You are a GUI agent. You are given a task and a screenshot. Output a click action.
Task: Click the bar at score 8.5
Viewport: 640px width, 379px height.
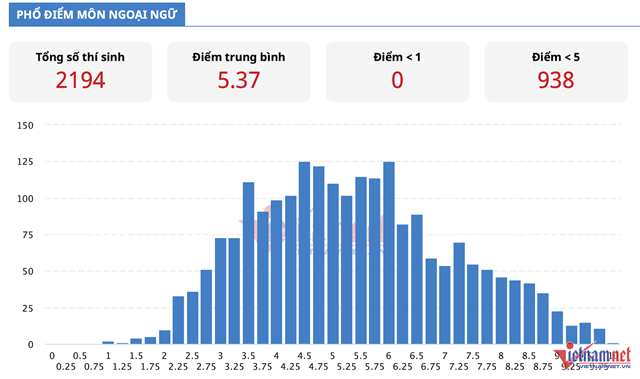tap(529, 314)
